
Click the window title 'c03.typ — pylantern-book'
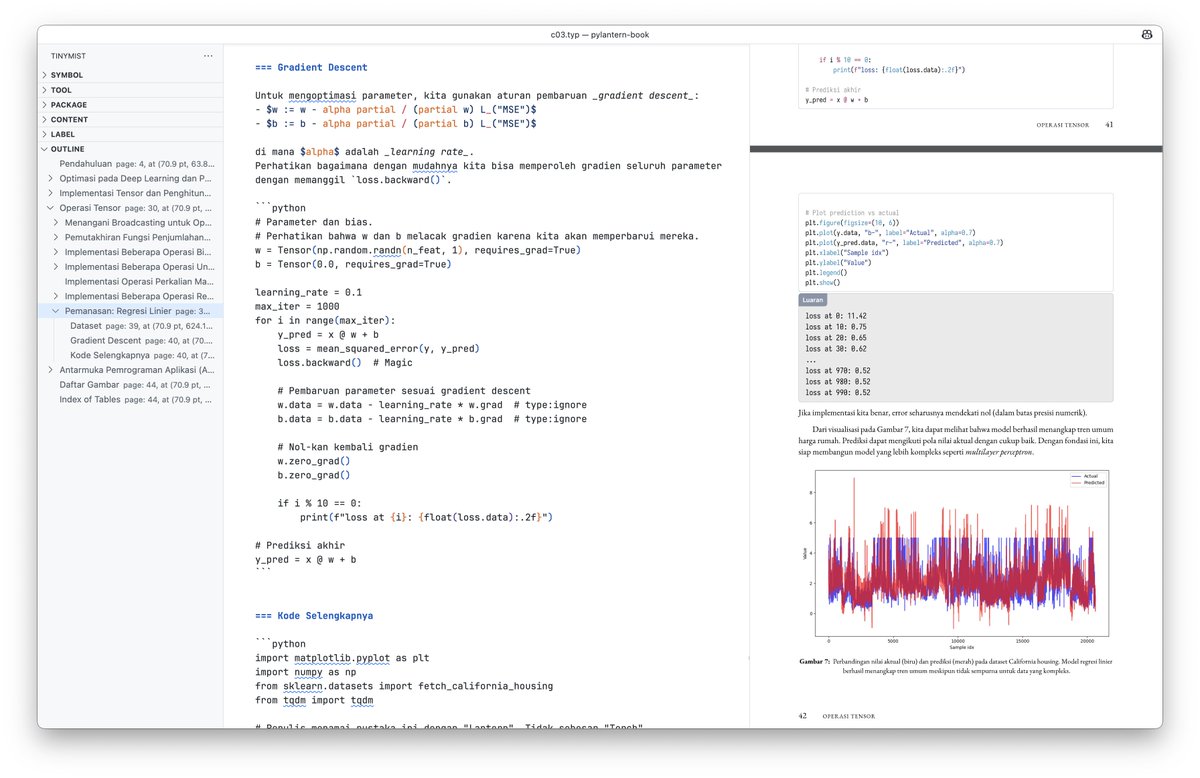599,35
